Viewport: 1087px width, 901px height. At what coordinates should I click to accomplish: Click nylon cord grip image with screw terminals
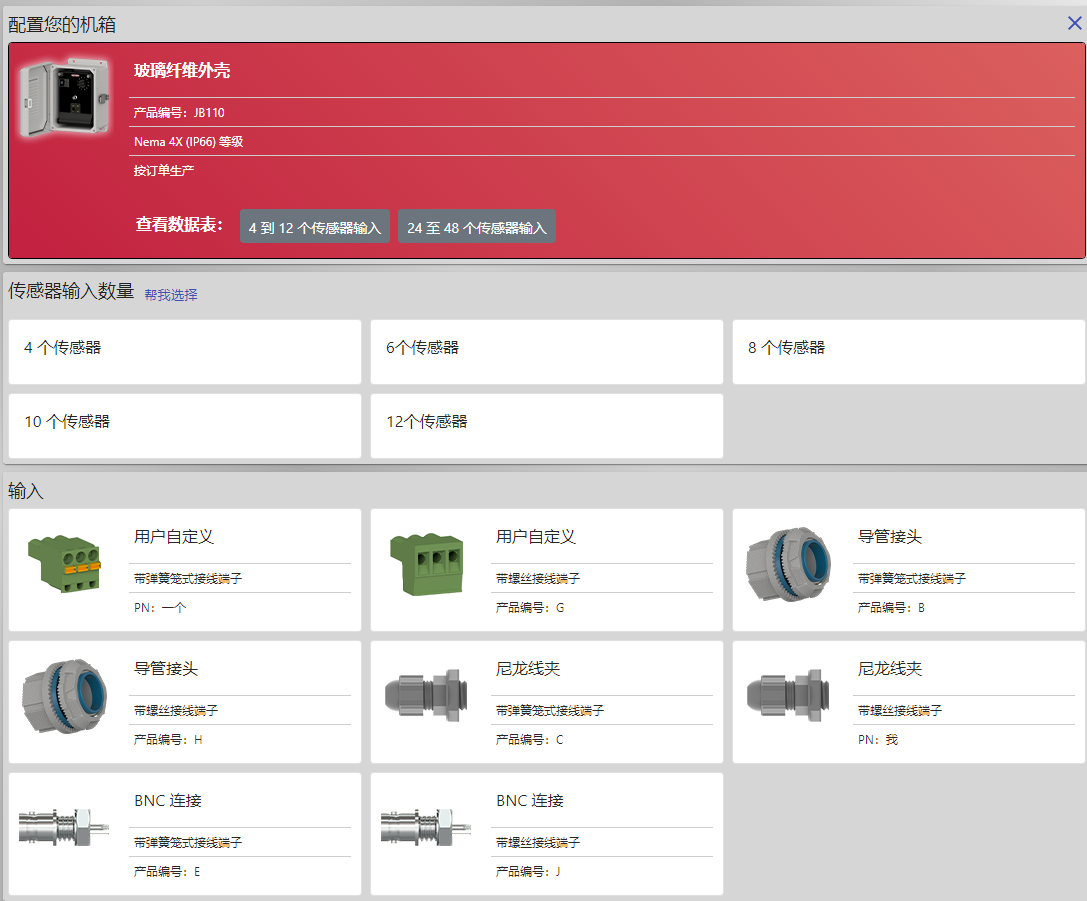[788, 696]
